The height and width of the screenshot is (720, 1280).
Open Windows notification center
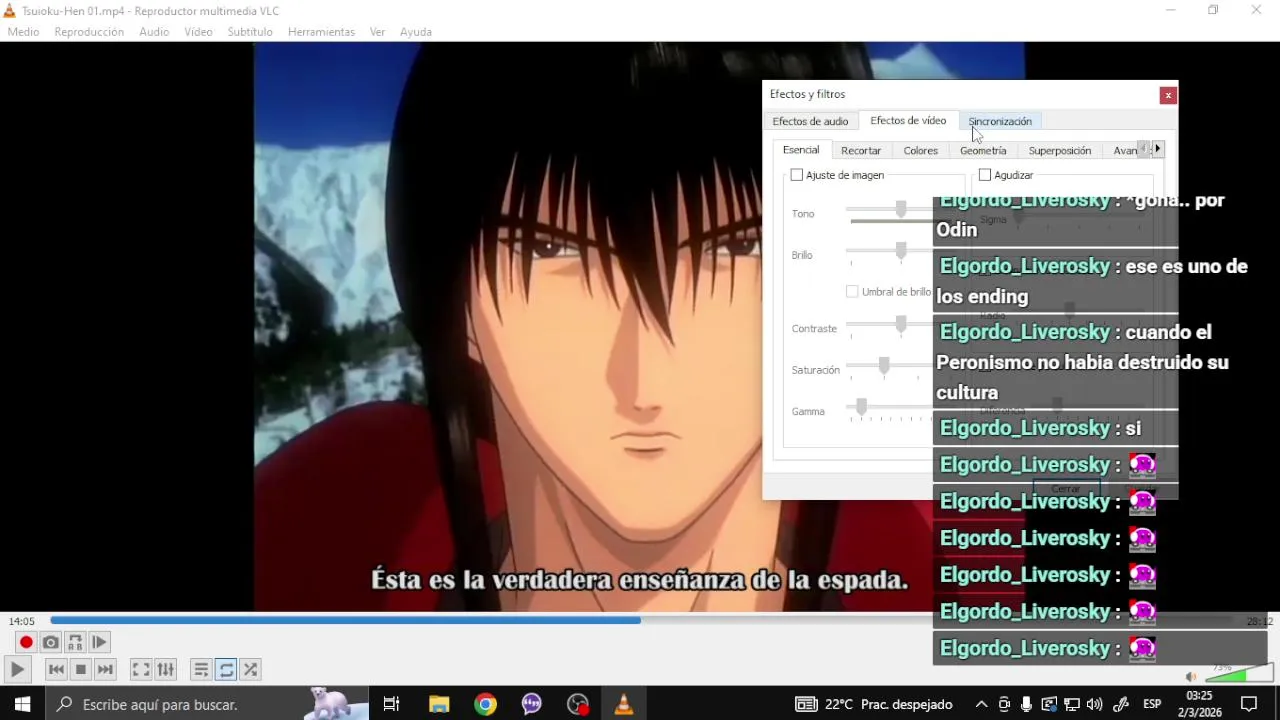click(x=1249, y=704)
